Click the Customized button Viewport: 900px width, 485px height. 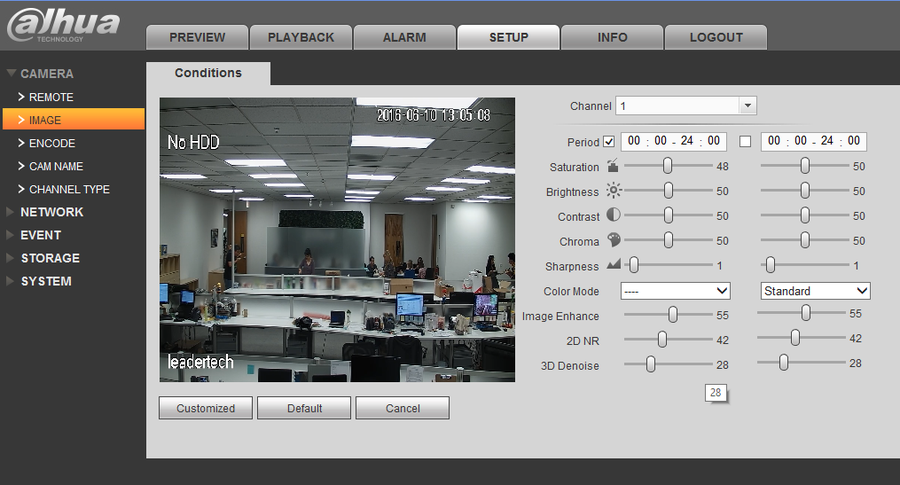click(206, 408)
